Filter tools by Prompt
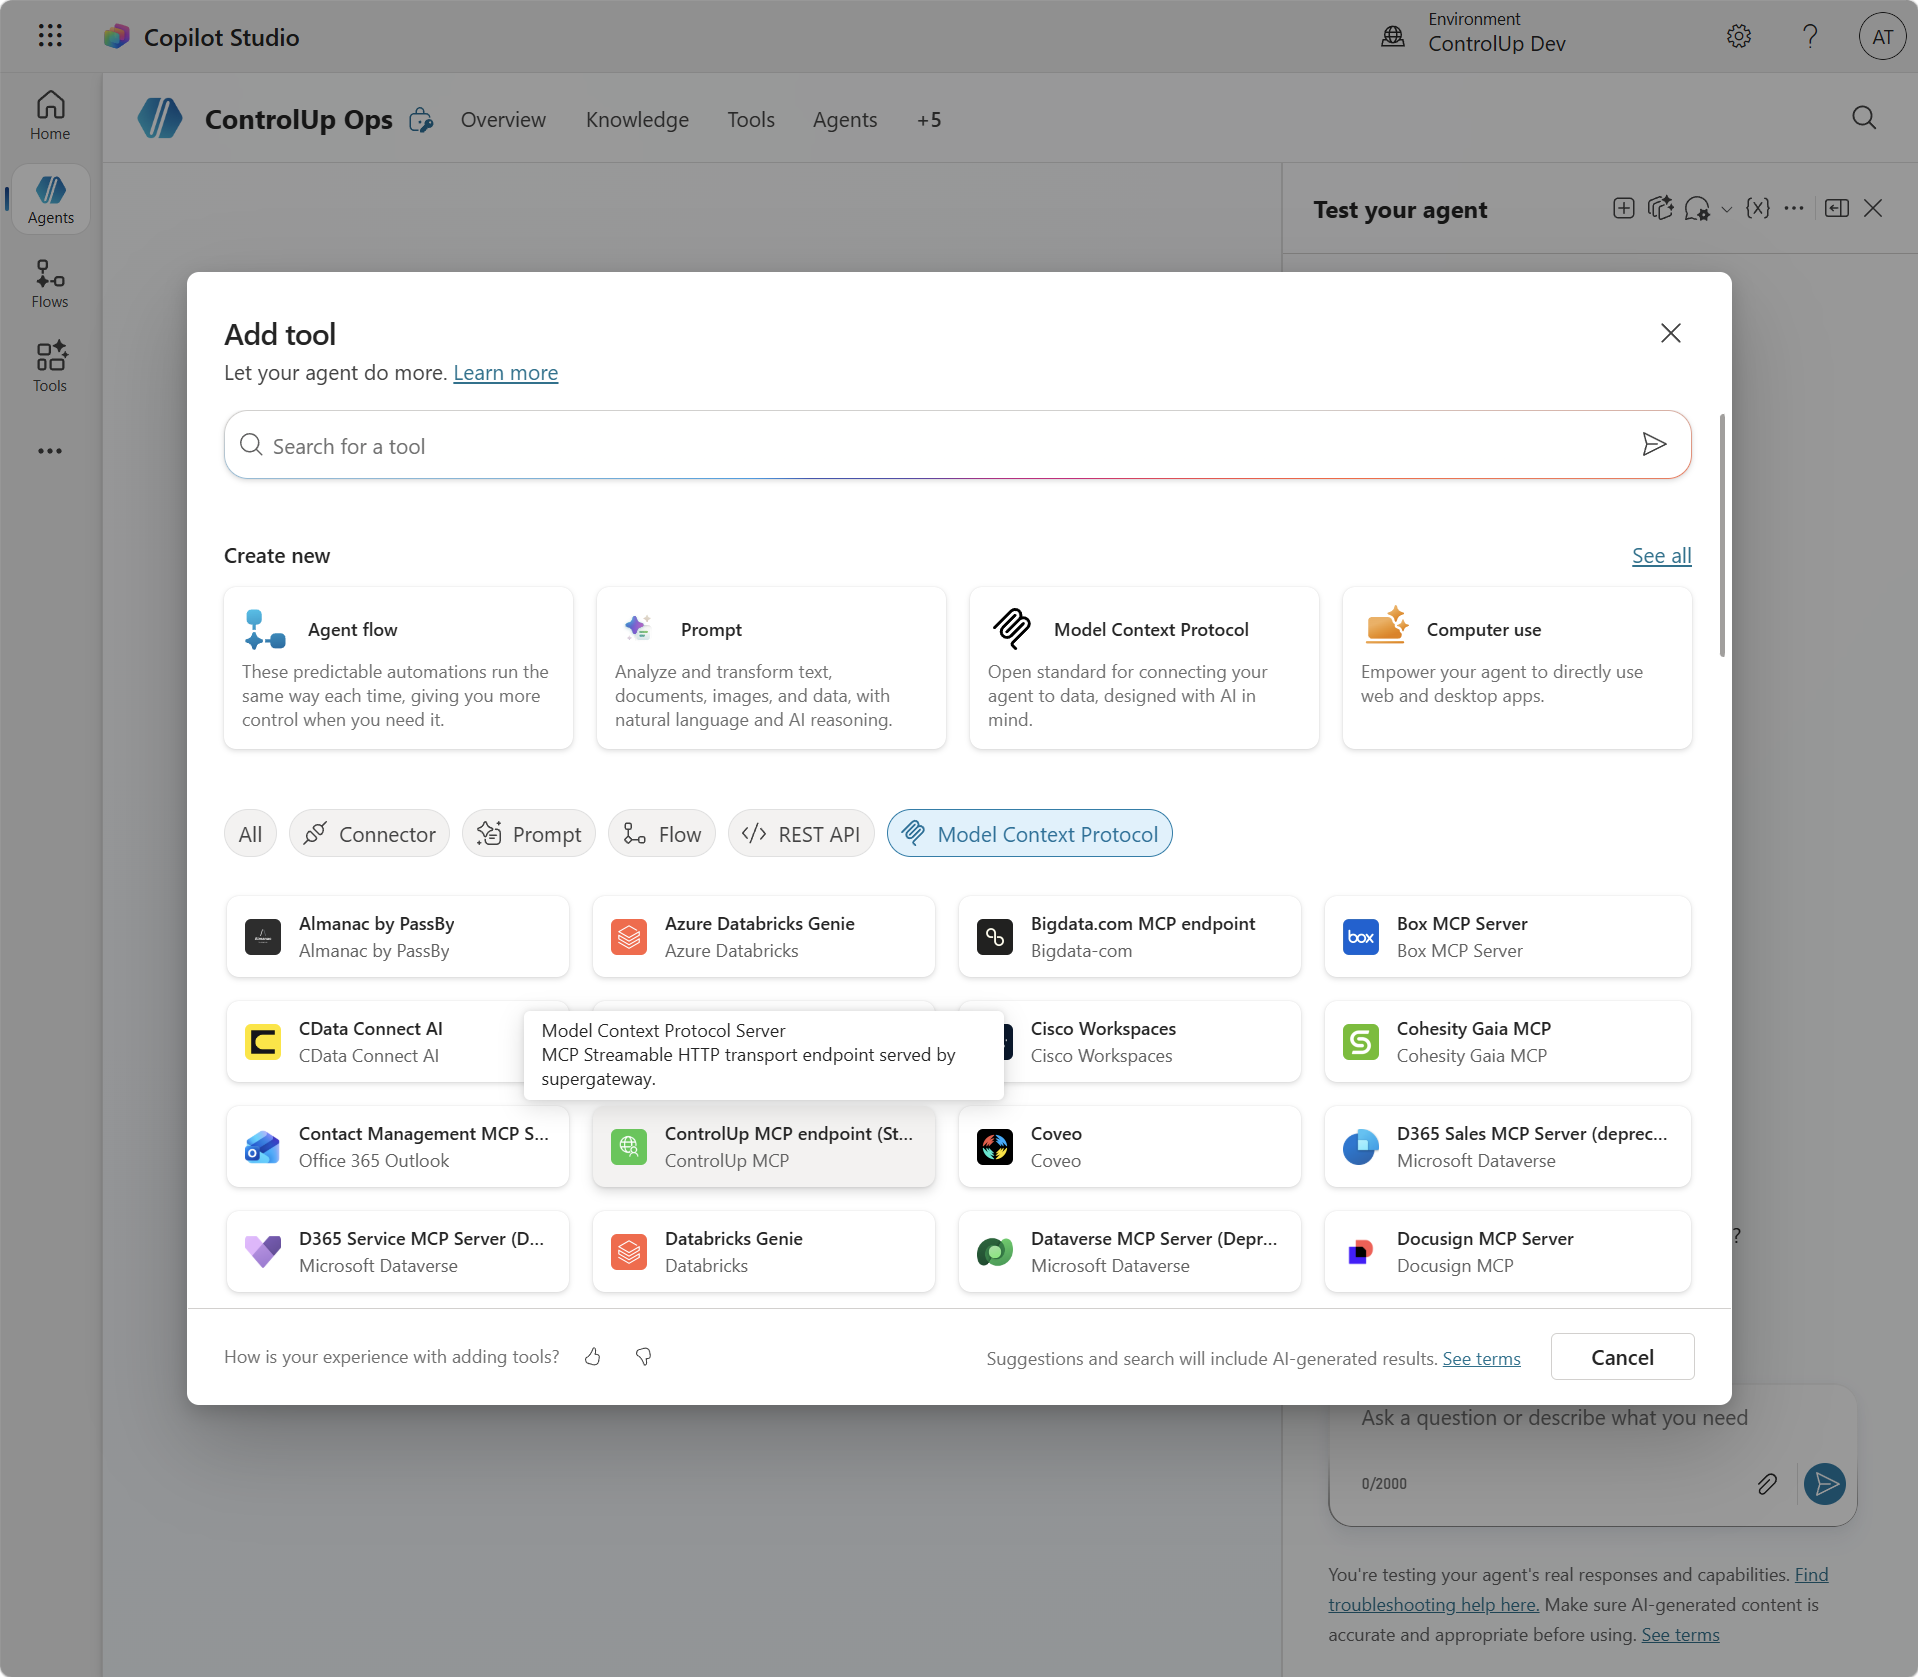The height and width of the screenshot is (1677, 1918). tap(529, 834)
